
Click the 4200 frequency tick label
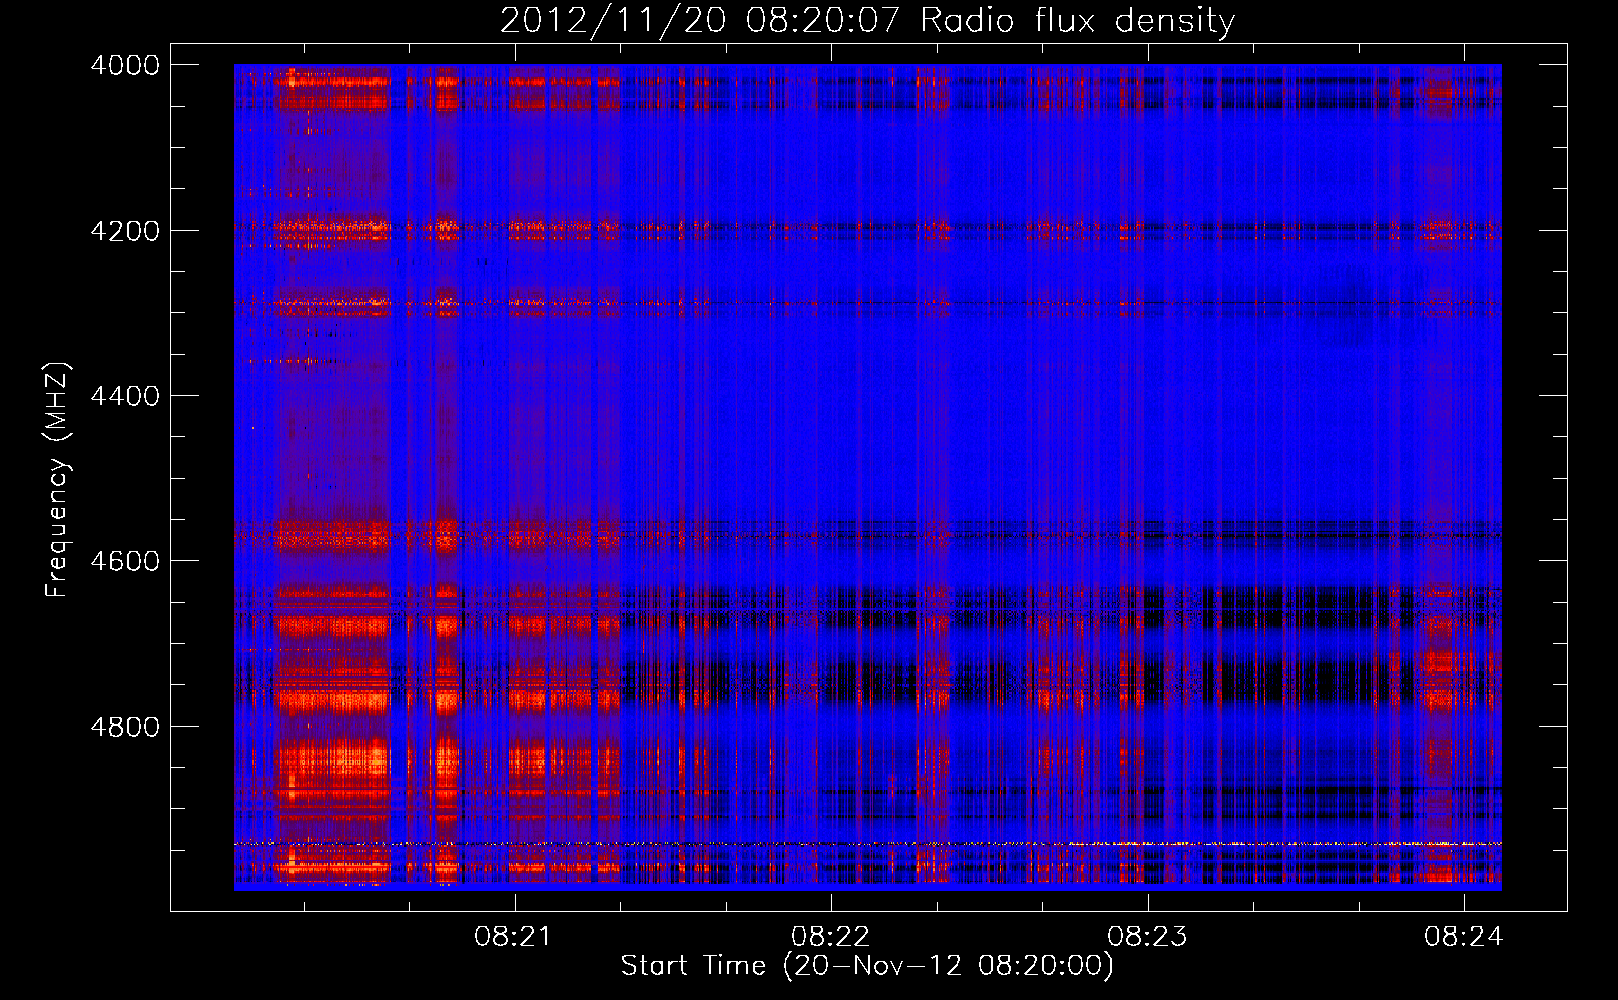coord(125,231)
